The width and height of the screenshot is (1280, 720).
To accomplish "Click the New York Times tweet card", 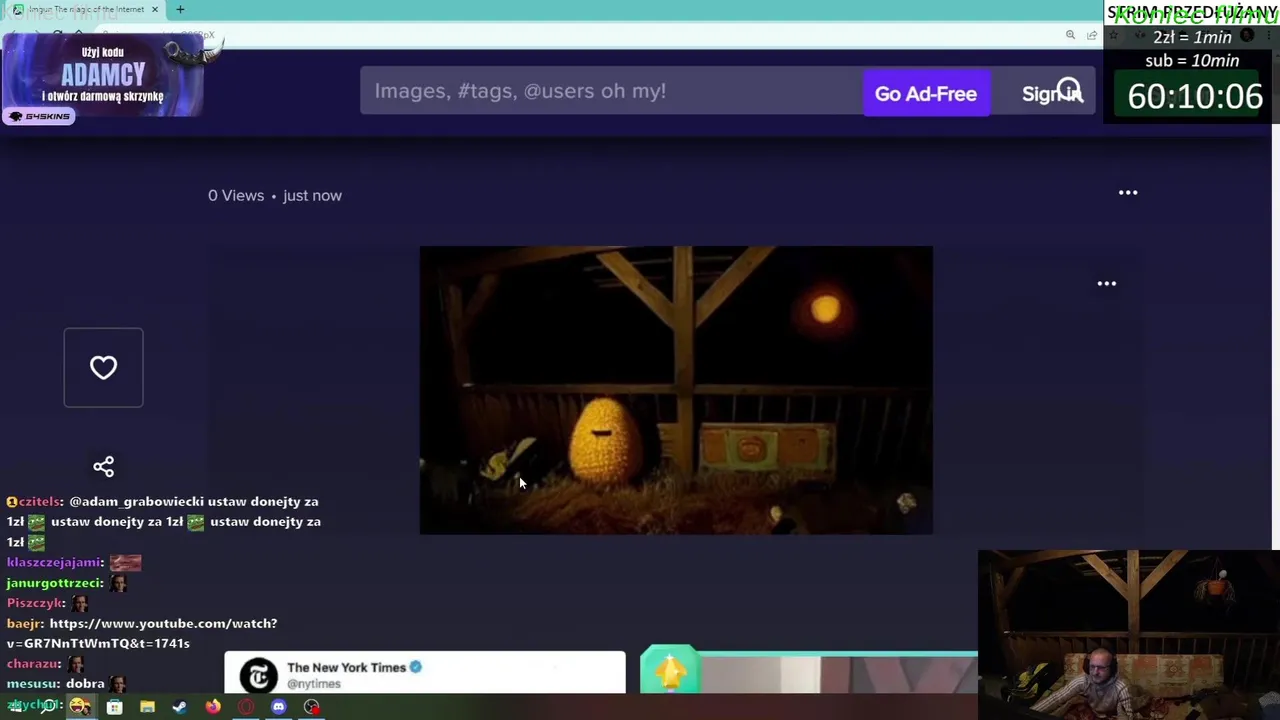I will click(x=425, y=672).
